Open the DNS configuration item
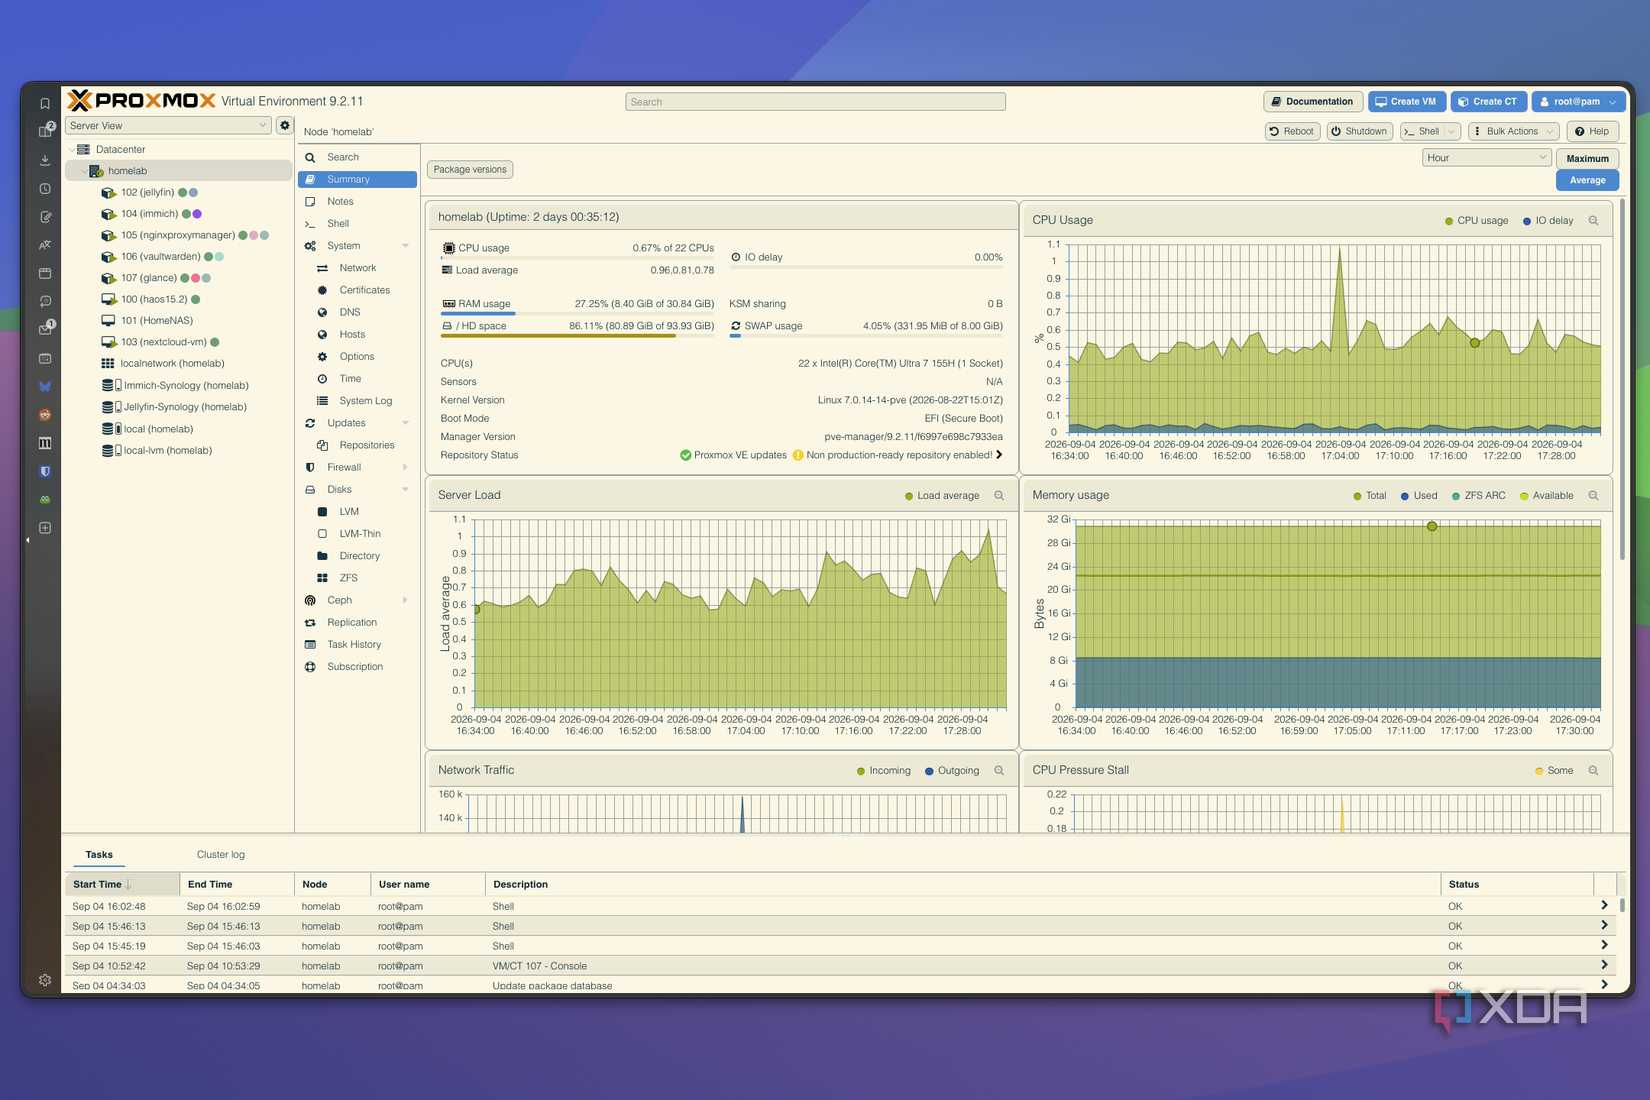Viewport: 1650px width, 1100px height. 349,312
